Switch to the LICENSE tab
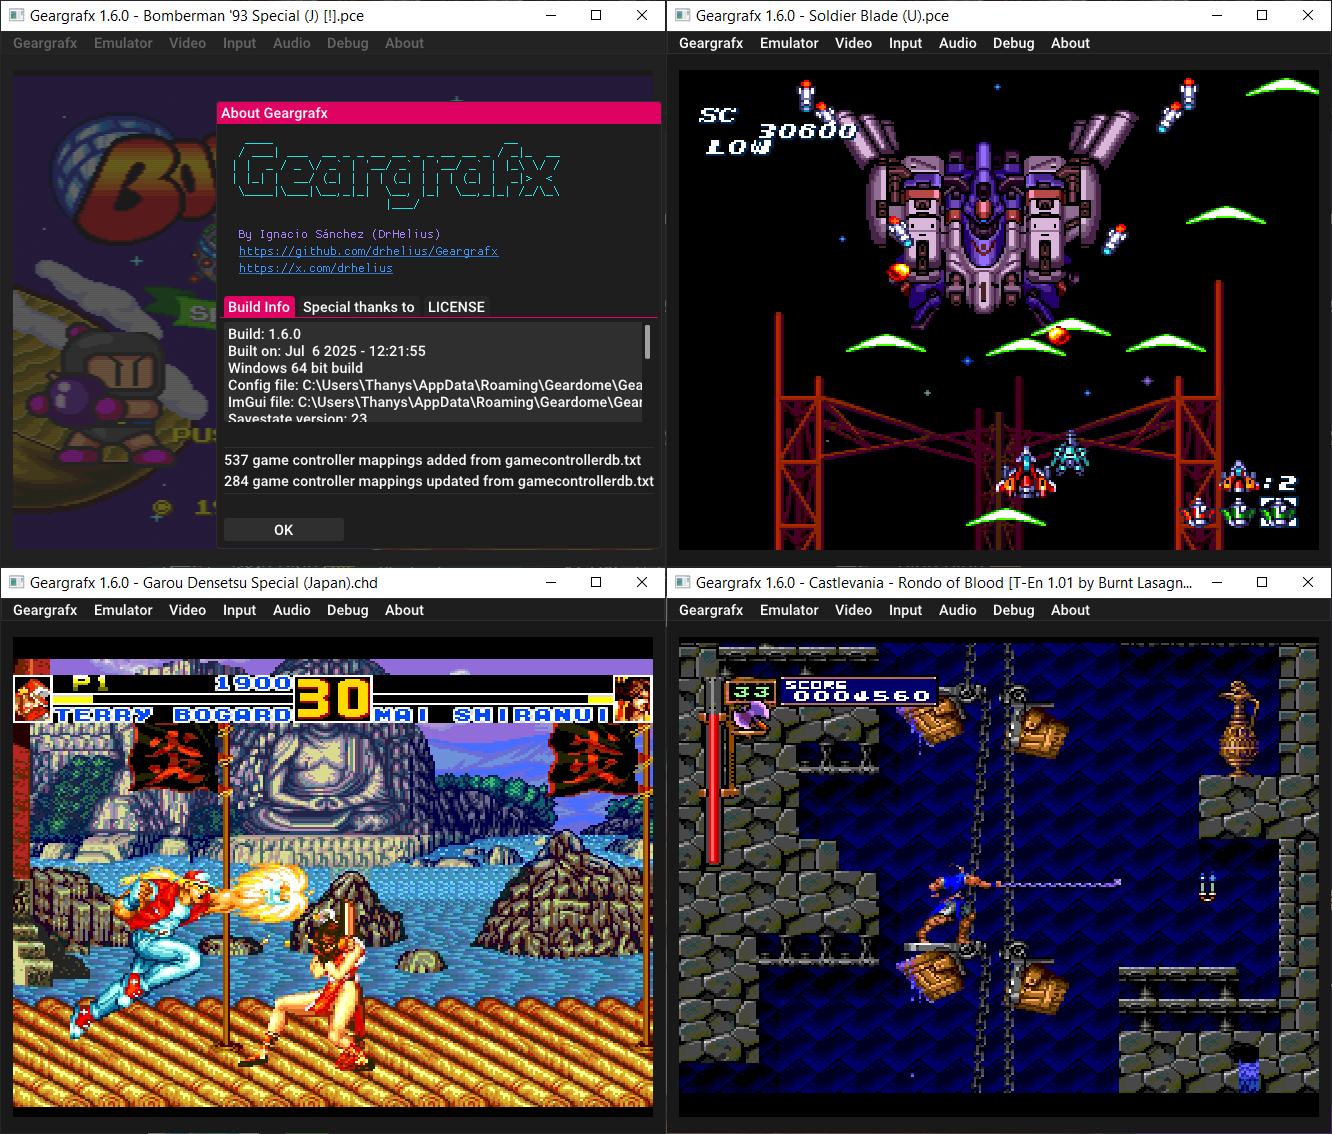The width and height of the screenshot is (1332, 1134). (456, 307)
